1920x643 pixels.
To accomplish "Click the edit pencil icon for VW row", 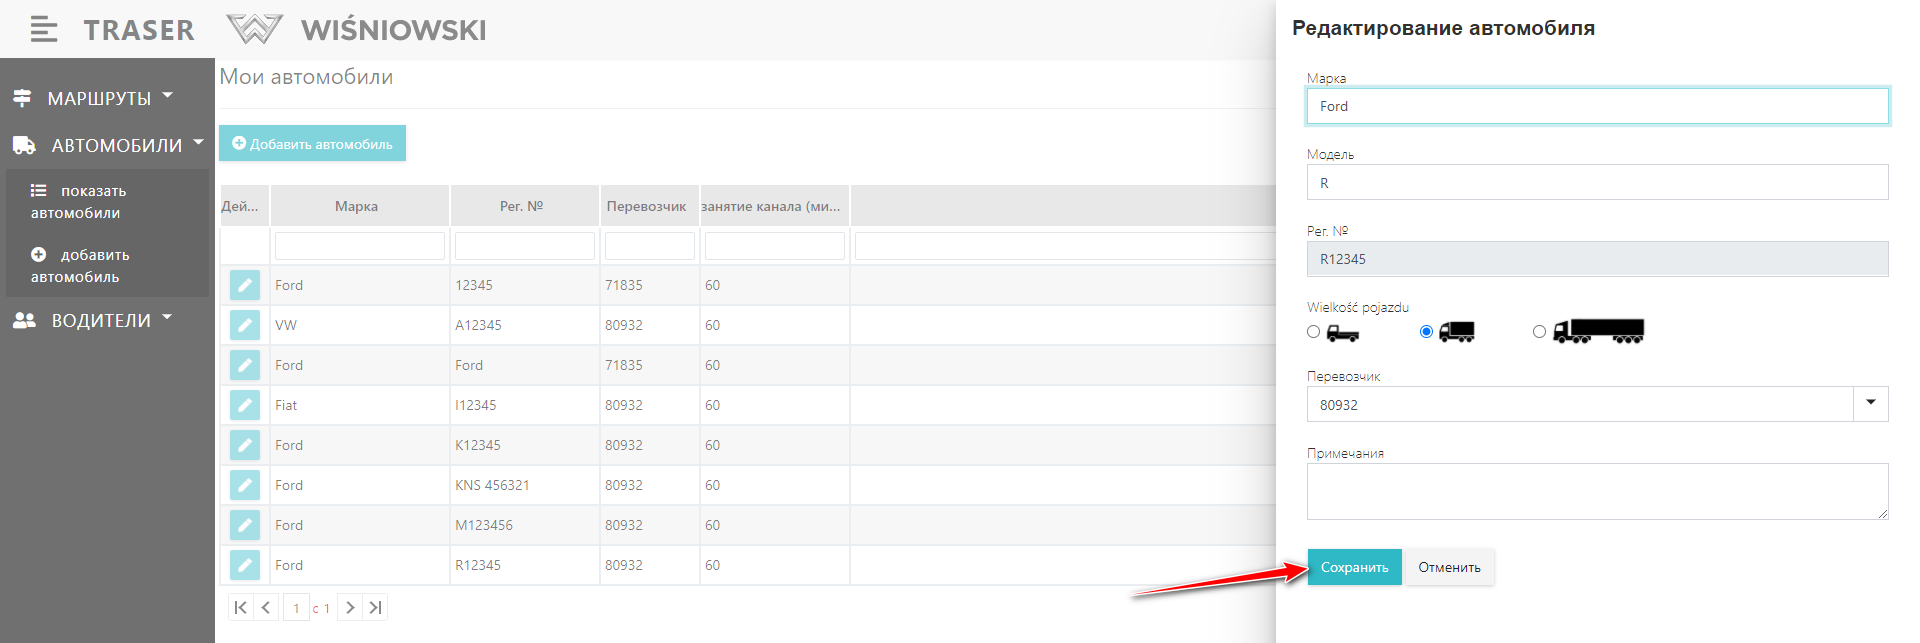I will pyautogui.click(x=245, y=325).
